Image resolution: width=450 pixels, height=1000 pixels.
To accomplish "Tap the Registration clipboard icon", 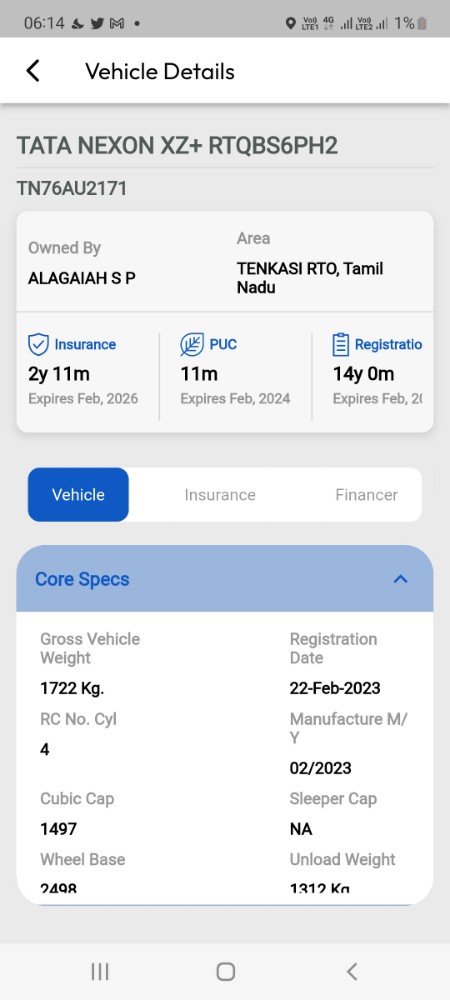I will point(341,344).
